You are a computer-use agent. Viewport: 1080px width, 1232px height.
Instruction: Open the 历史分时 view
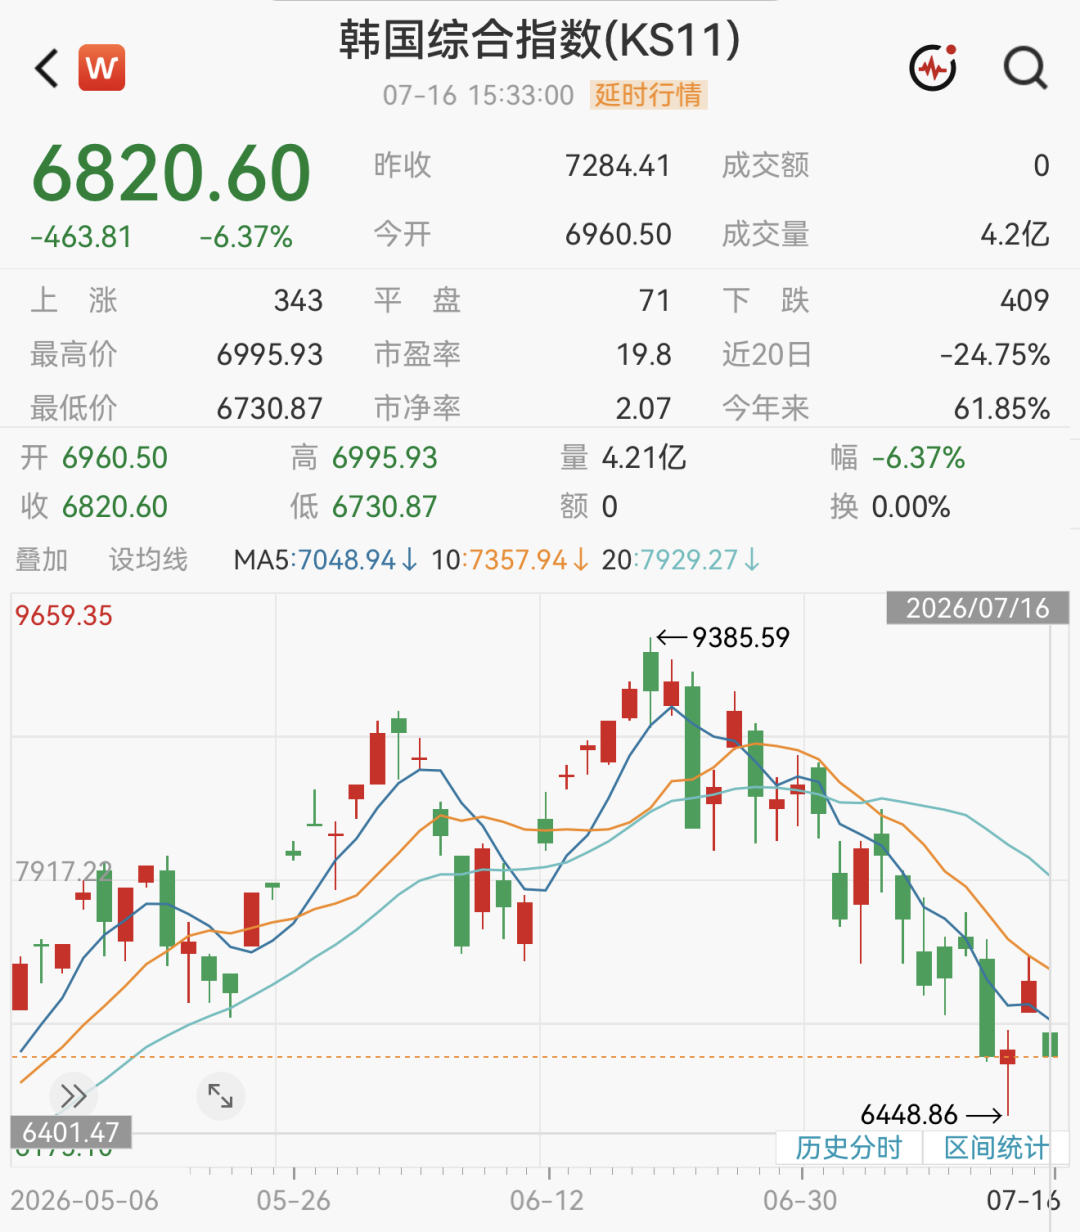click(x=848, y=1147)
